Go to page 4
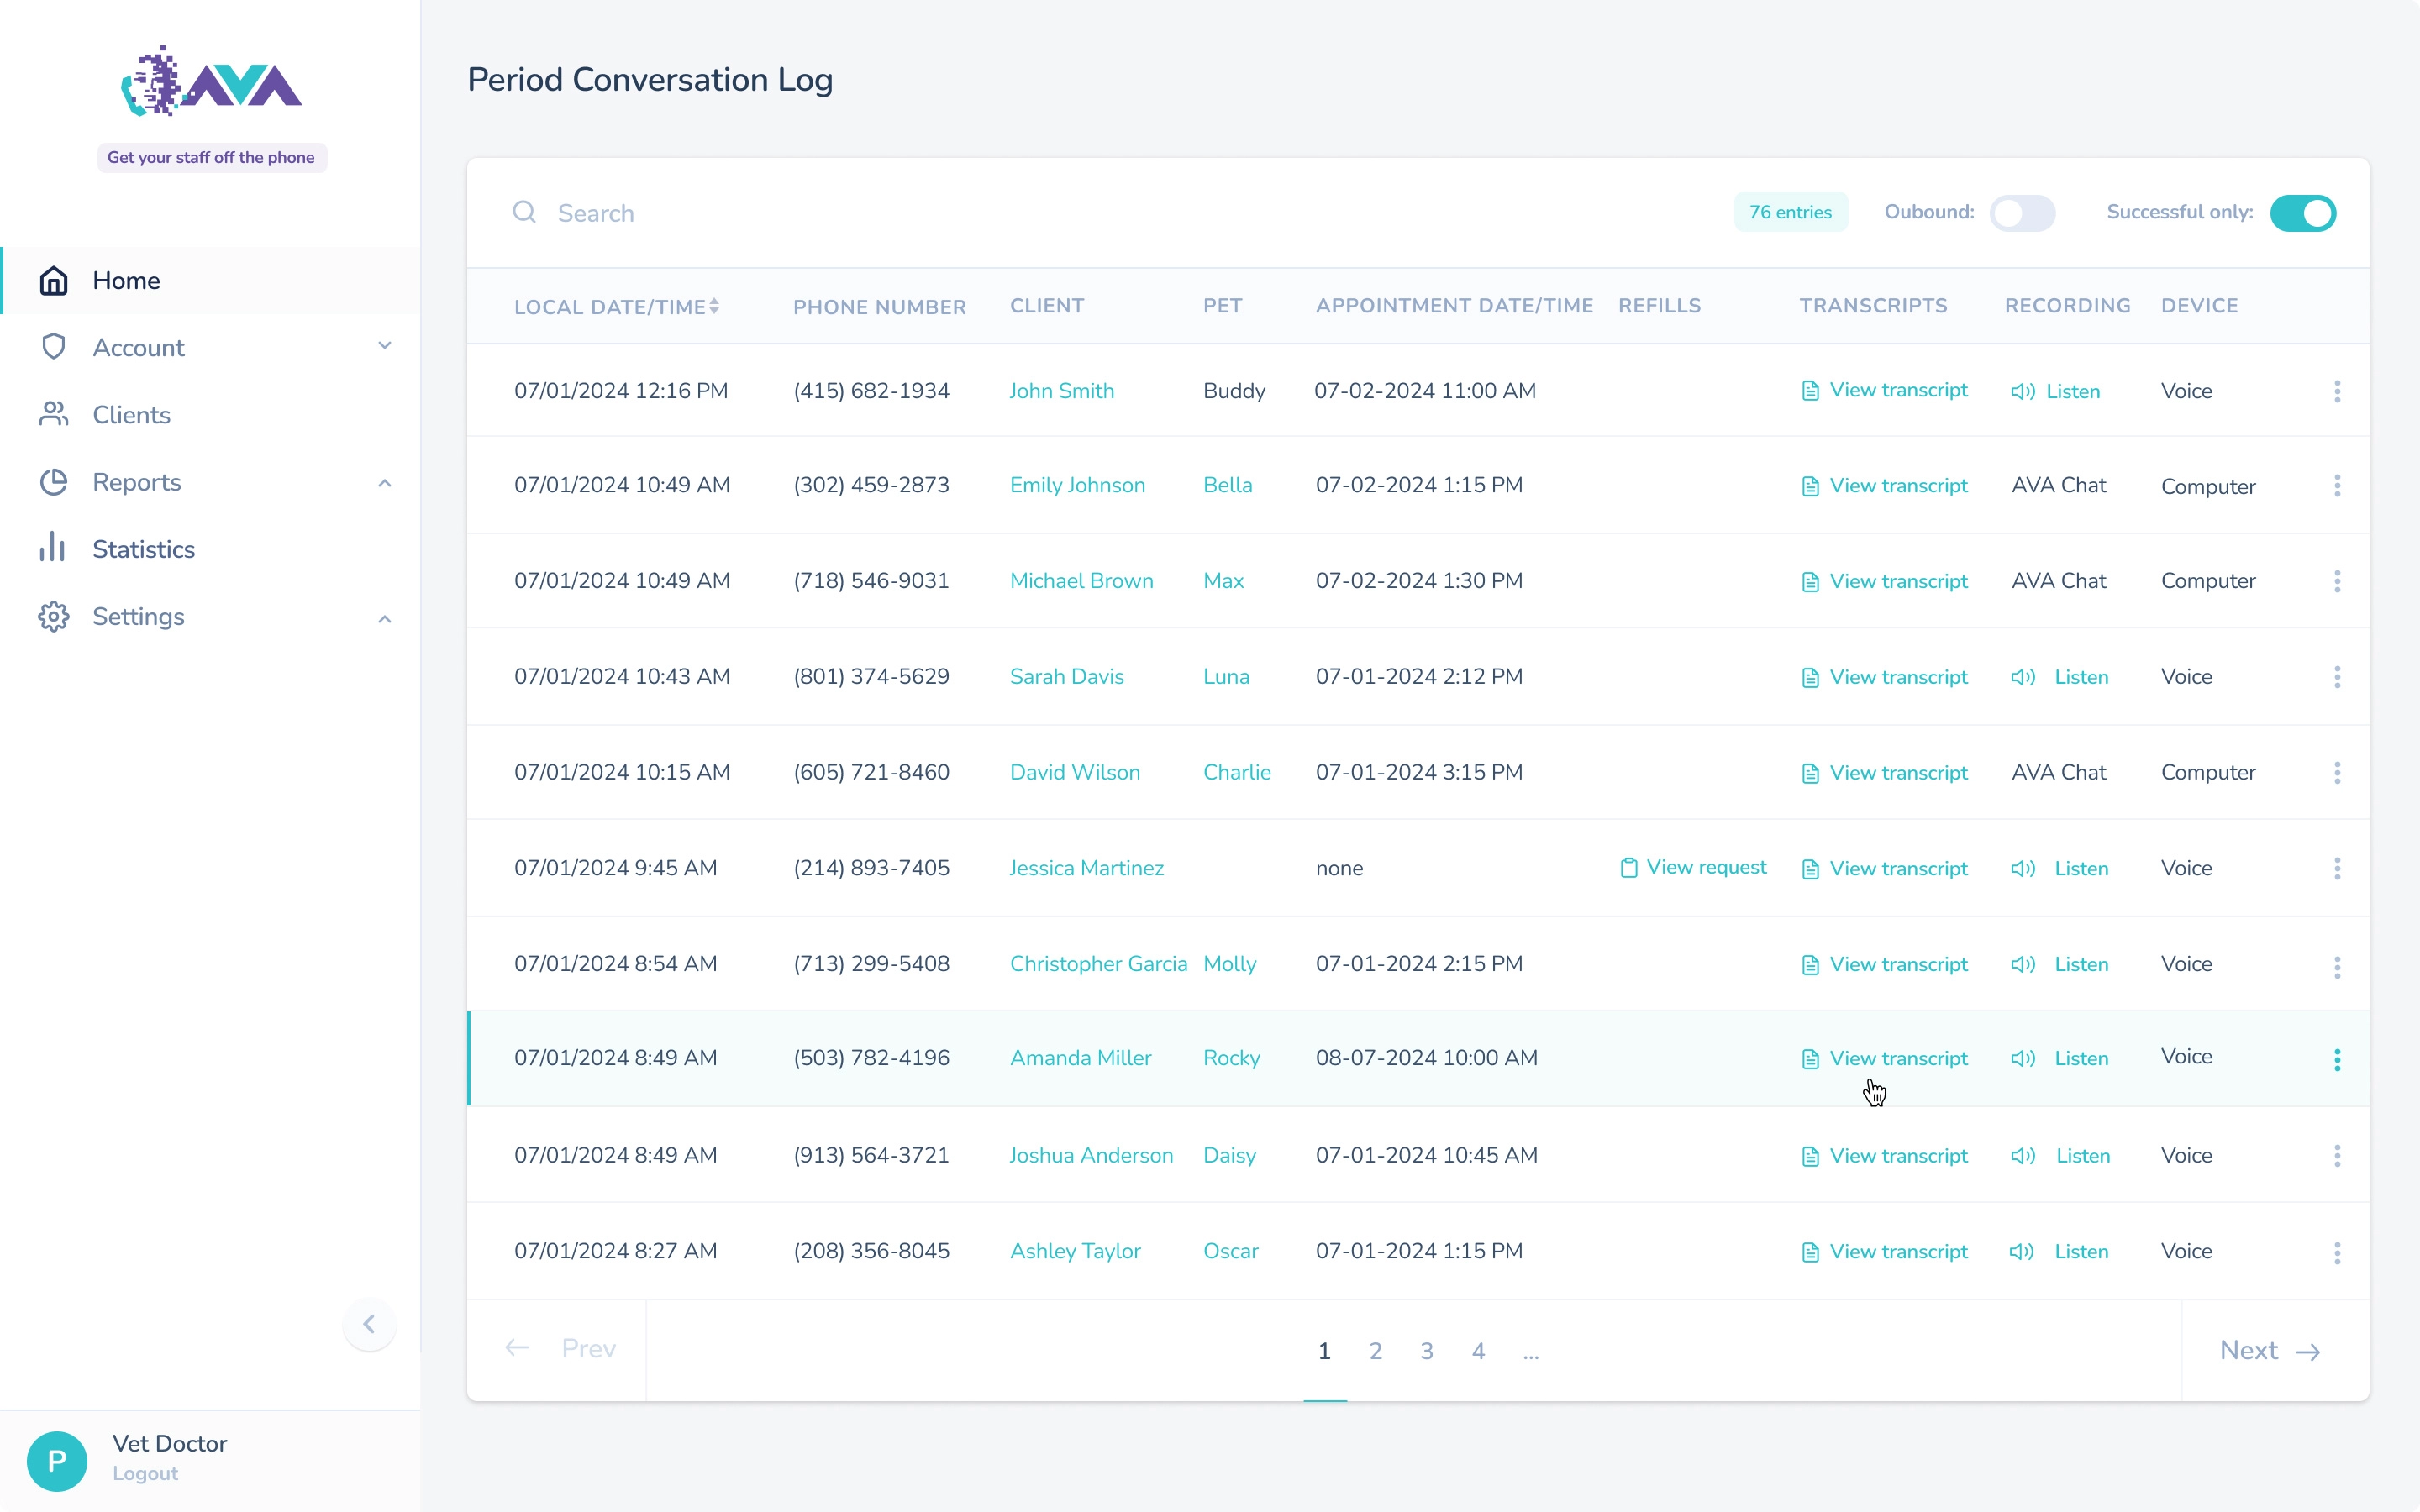Viewport: 2420px width, 1512px height. tap(1478, 1351)
